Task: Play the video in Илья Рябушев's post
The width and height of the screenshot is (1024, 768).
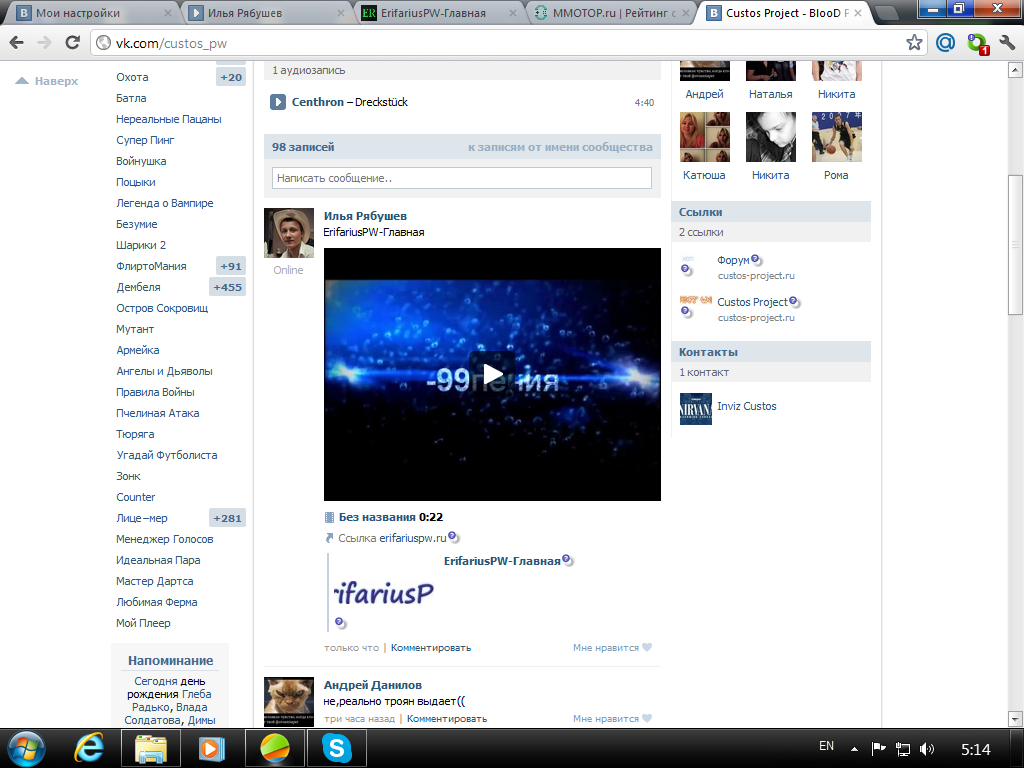Action: pos(492,374)
